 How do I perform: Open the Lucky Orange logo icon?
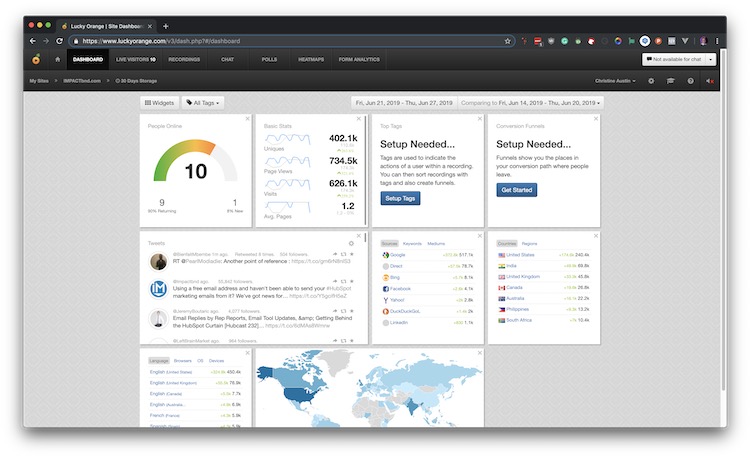click(x=36, y=59)
